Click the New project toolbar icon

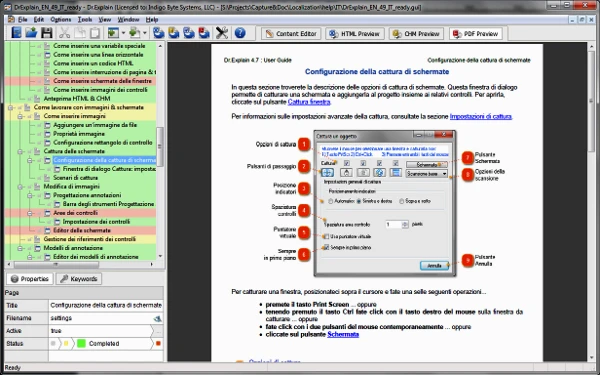tap(16, 33)
